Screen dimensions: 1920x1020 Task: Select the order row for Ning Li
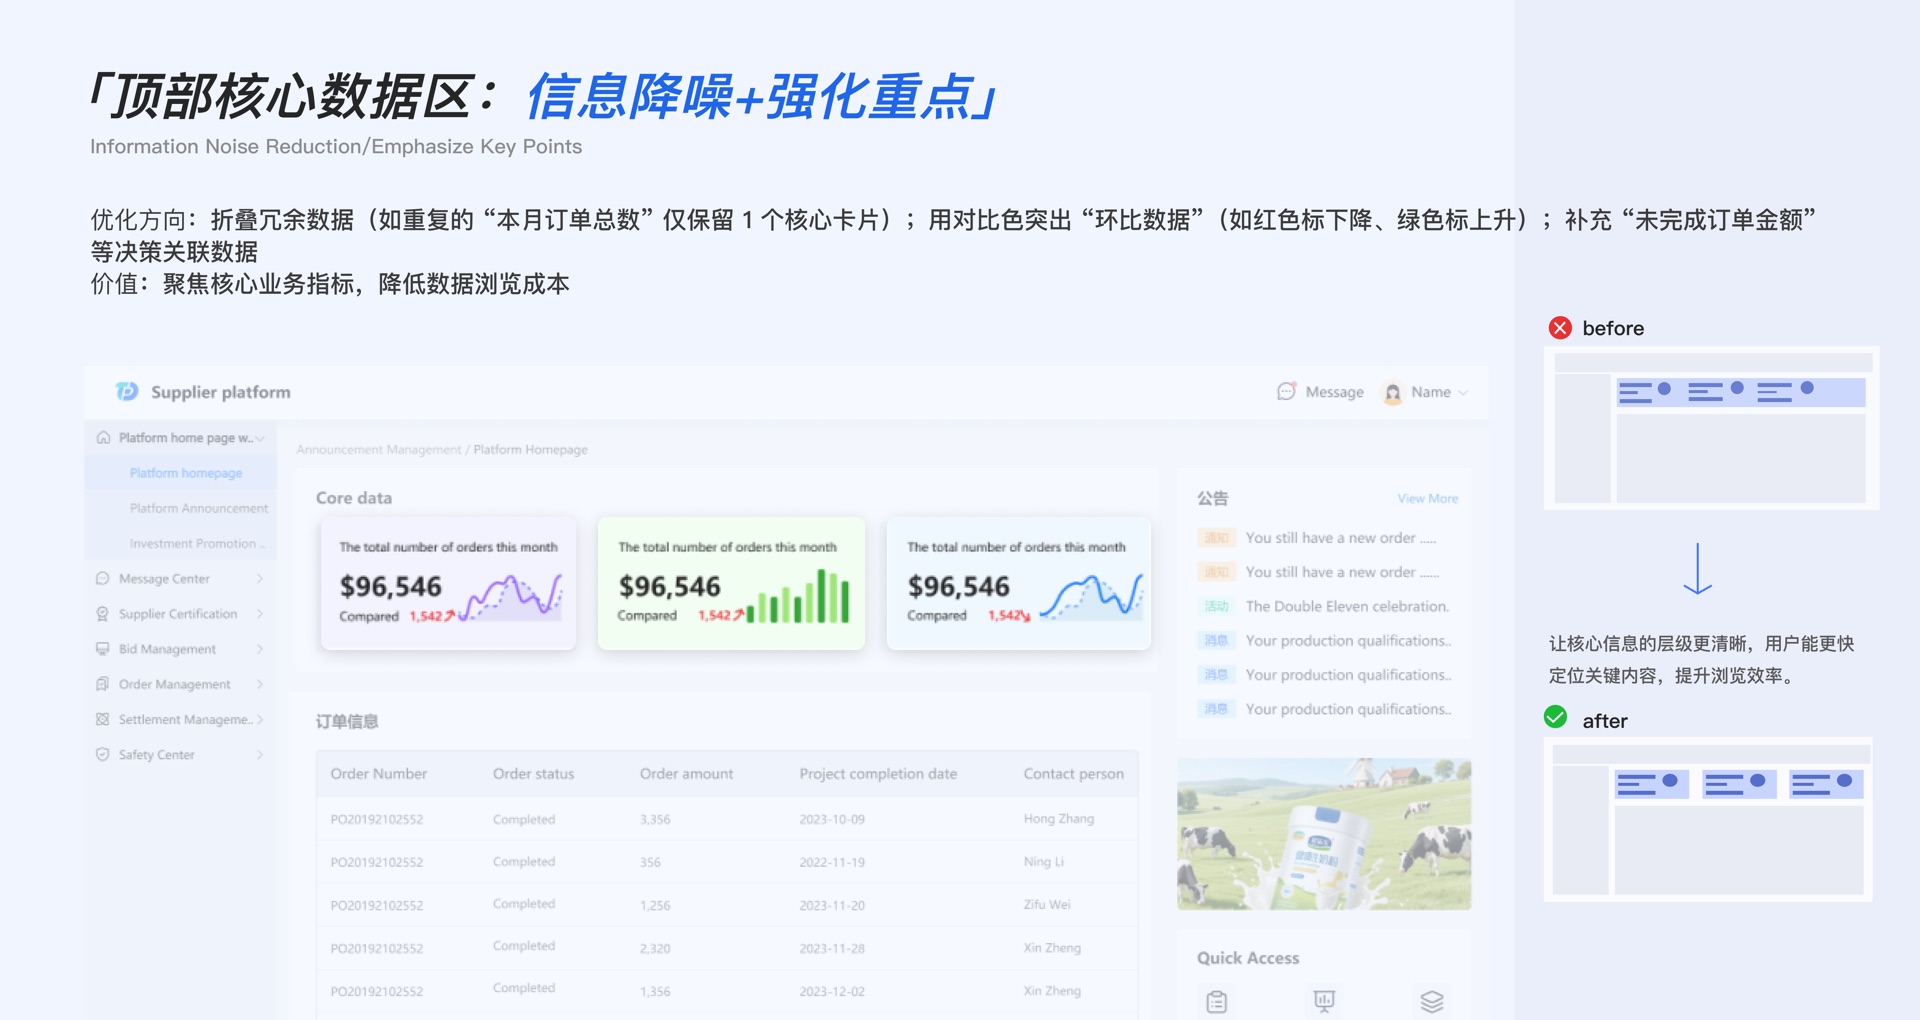tap(728, 862)
